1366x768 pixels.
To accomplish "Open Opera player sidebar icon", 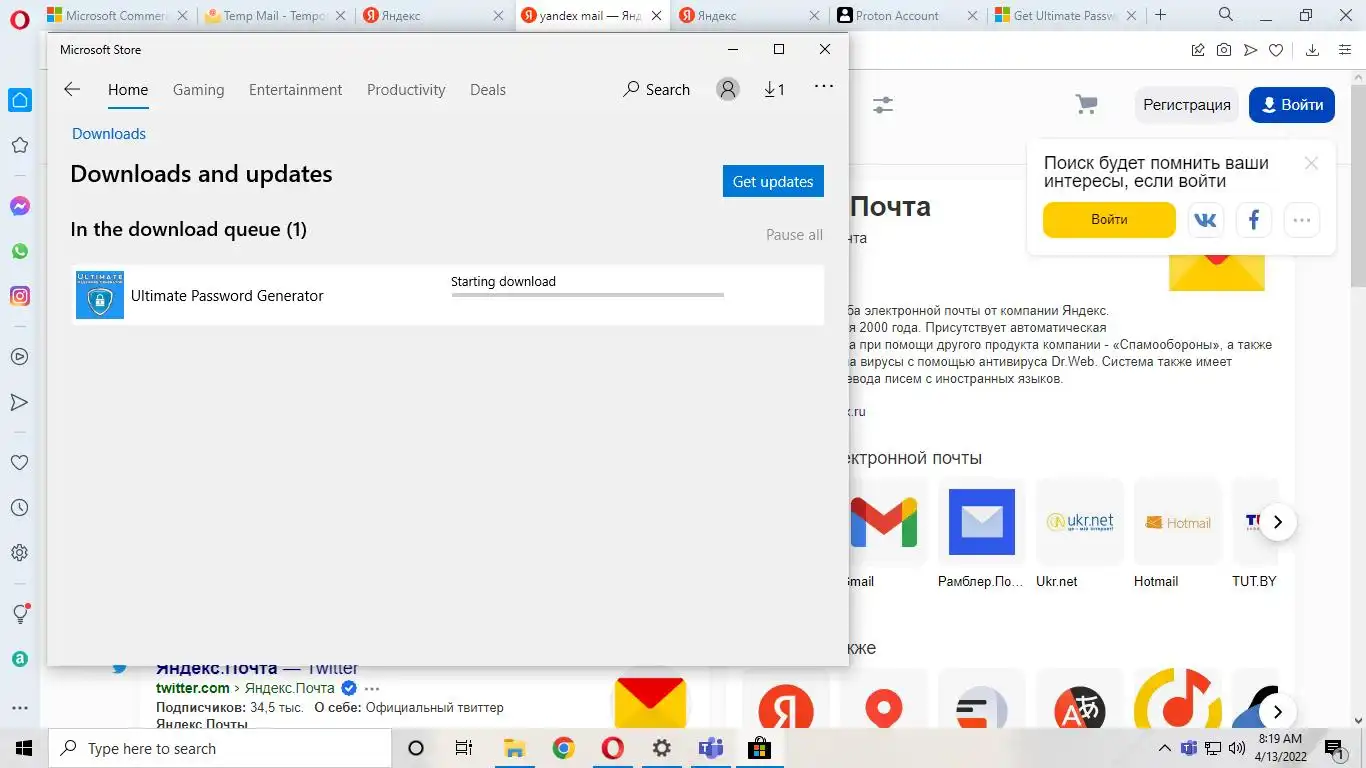I will [x=19, y=356].
